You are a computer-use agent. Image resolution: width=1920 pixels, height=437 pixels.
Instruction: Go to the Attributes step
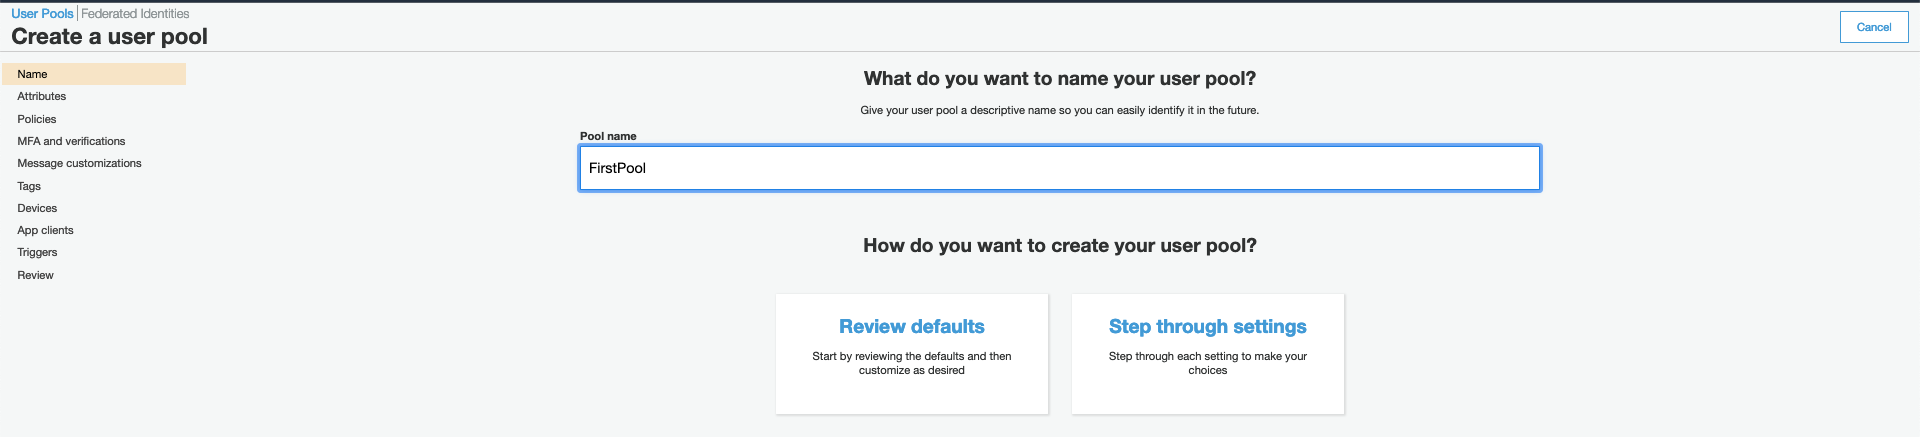pos(42,96)
